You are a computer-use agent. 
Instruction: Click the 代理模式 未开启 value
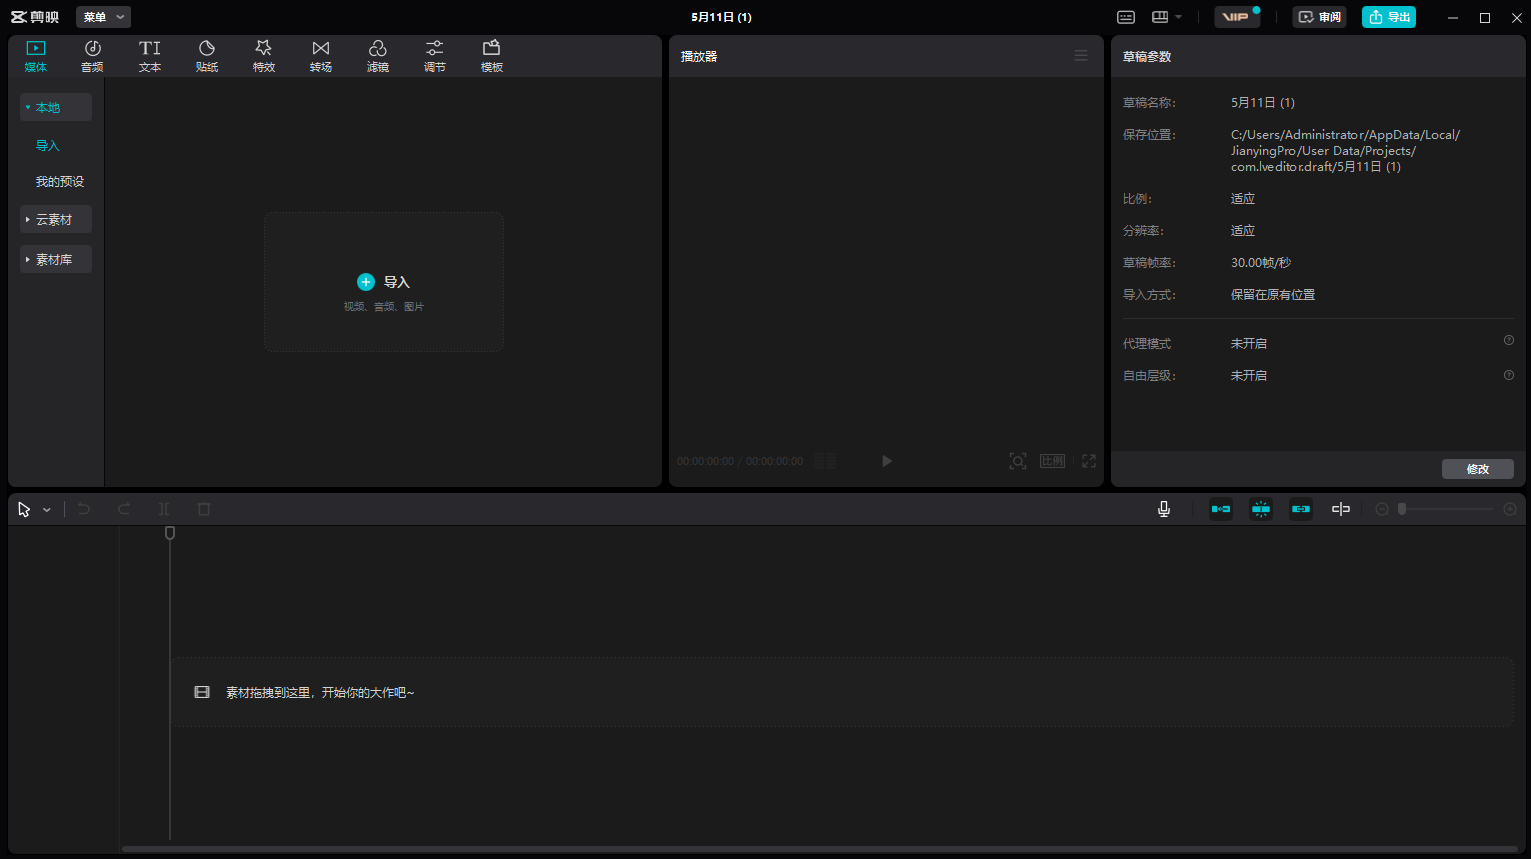point(1249,343)
